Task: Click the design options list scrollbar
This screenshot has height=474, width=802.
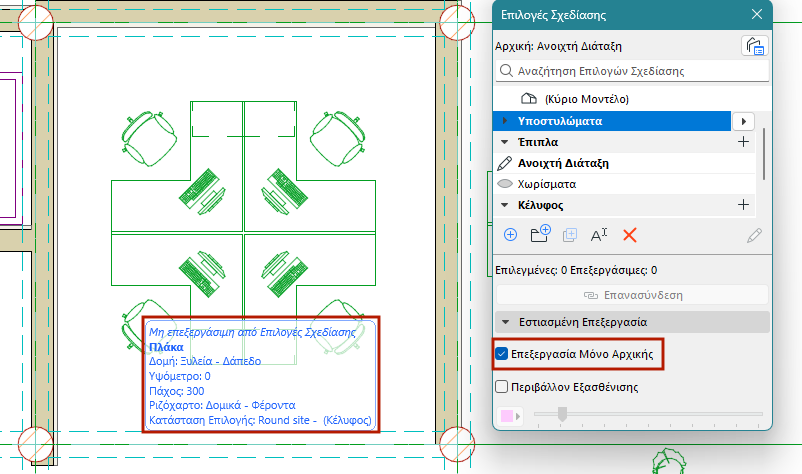Action: click(x=764, y=154)
